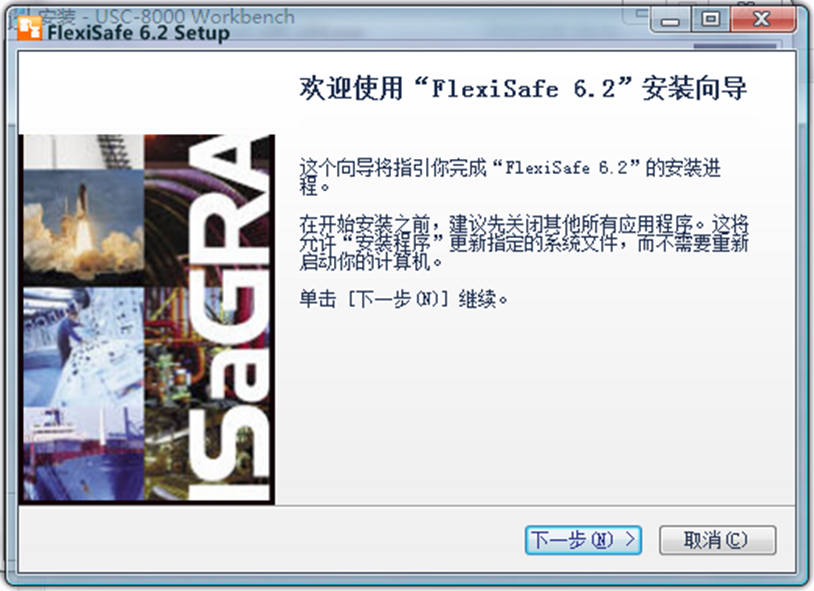Click the space shuttle launch picture
Screen dimensions: 814x591
click(x=82, y=205)
